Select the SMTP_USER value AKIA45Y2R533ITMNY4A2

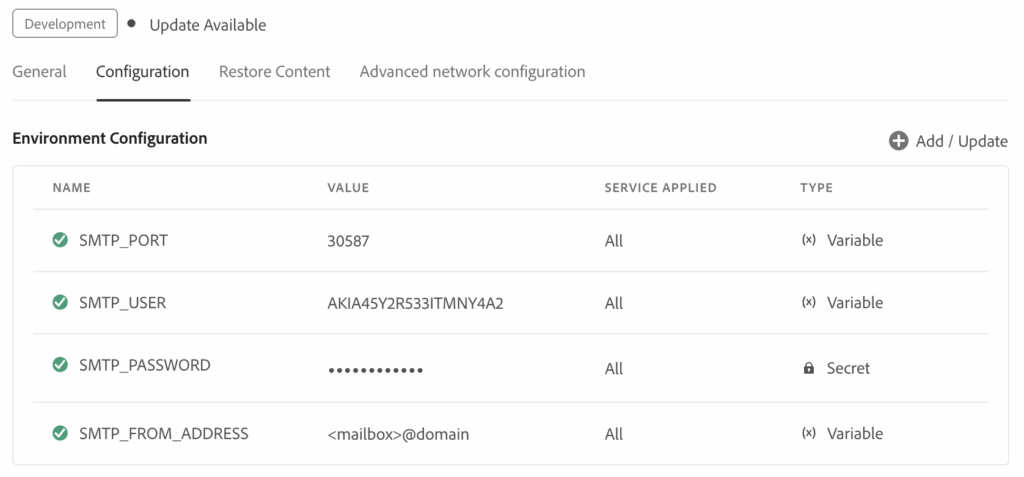click(x=415, y=303)
